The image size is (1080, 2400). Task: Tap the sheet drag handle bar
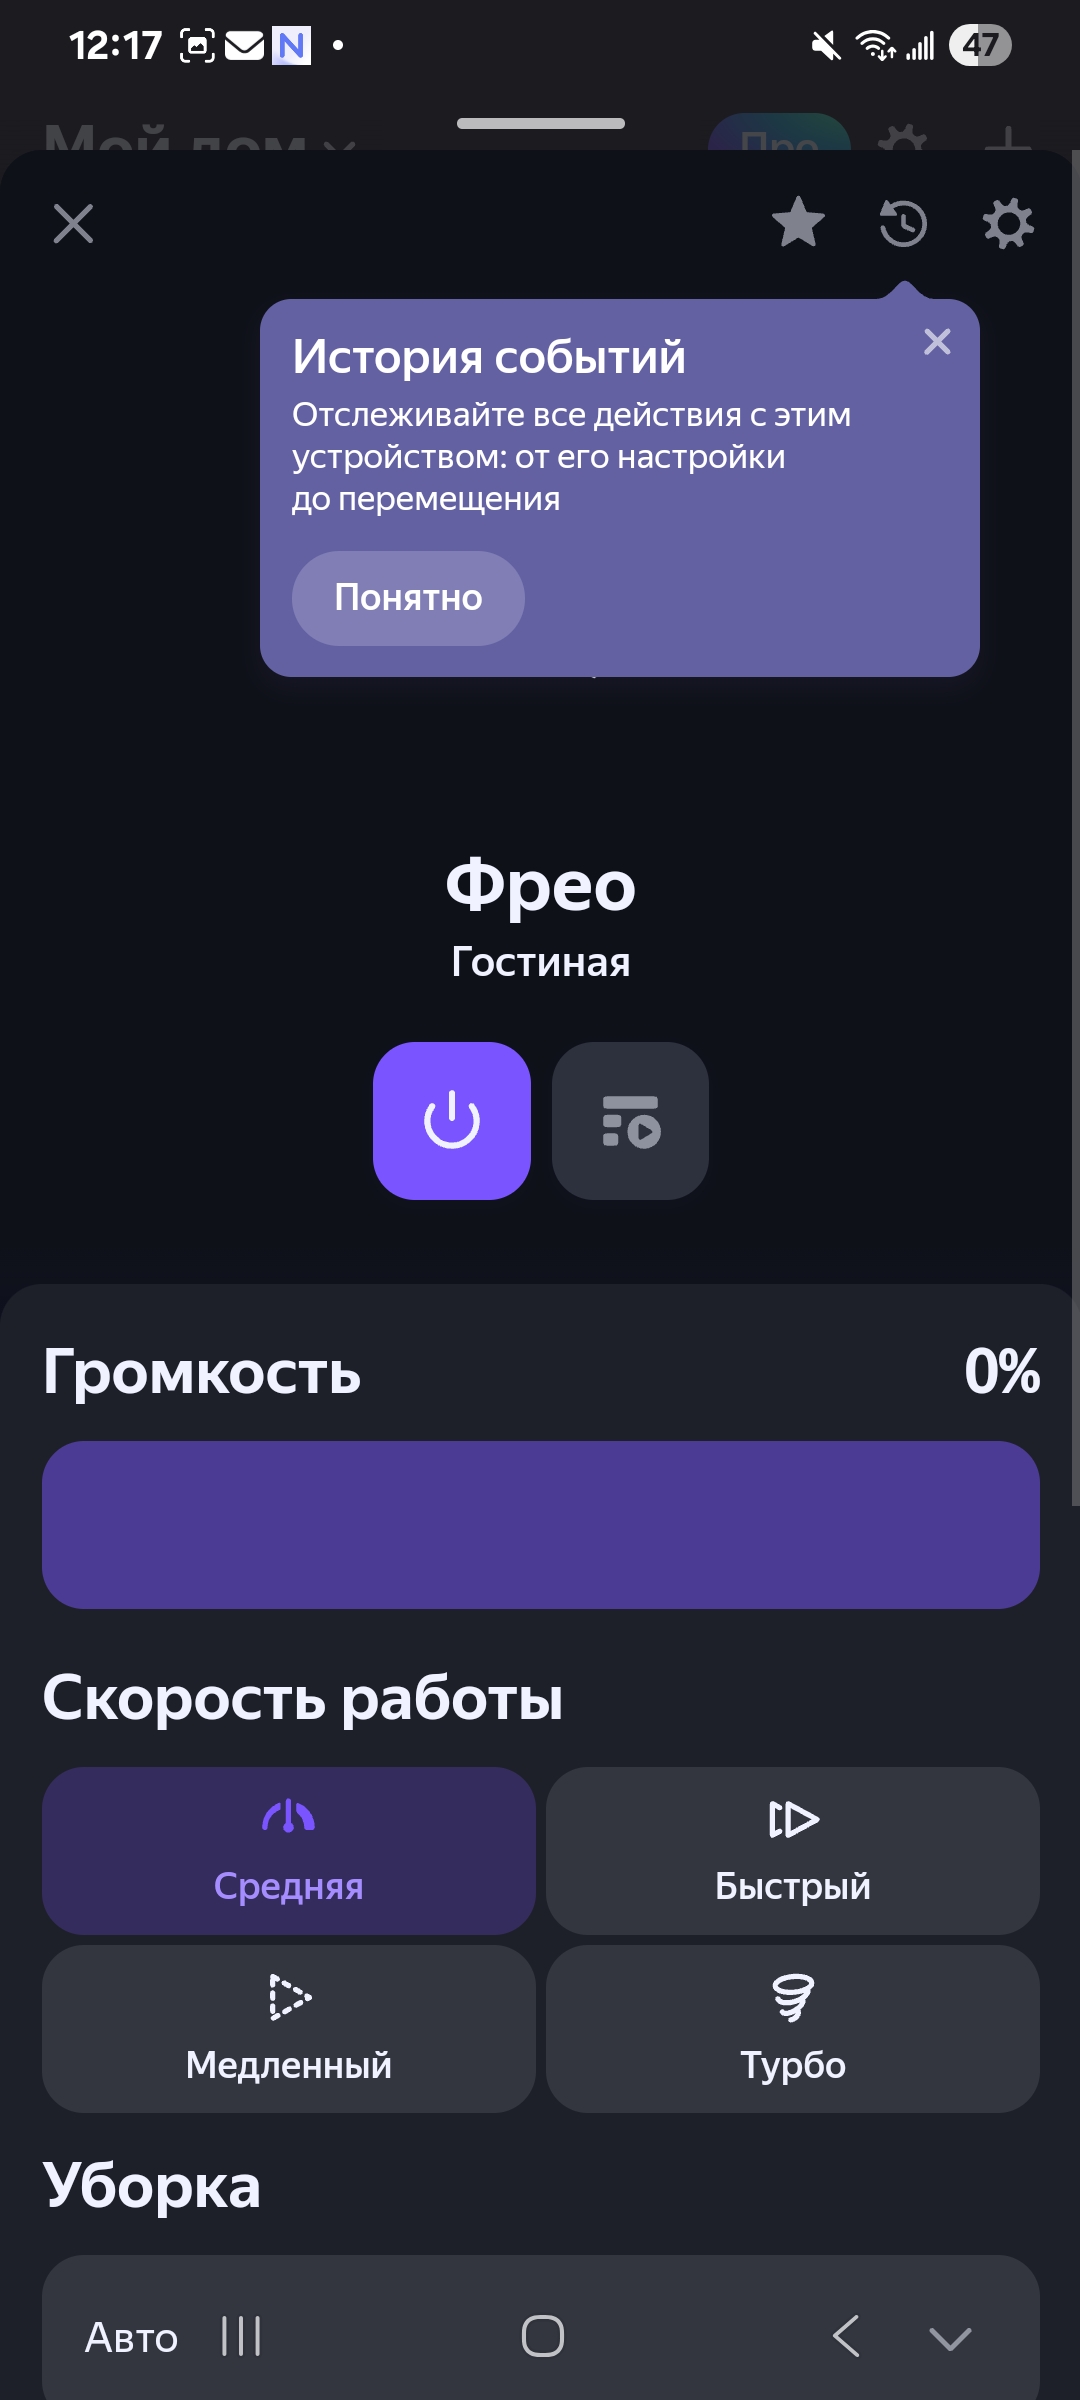click(x=541, y=124)
